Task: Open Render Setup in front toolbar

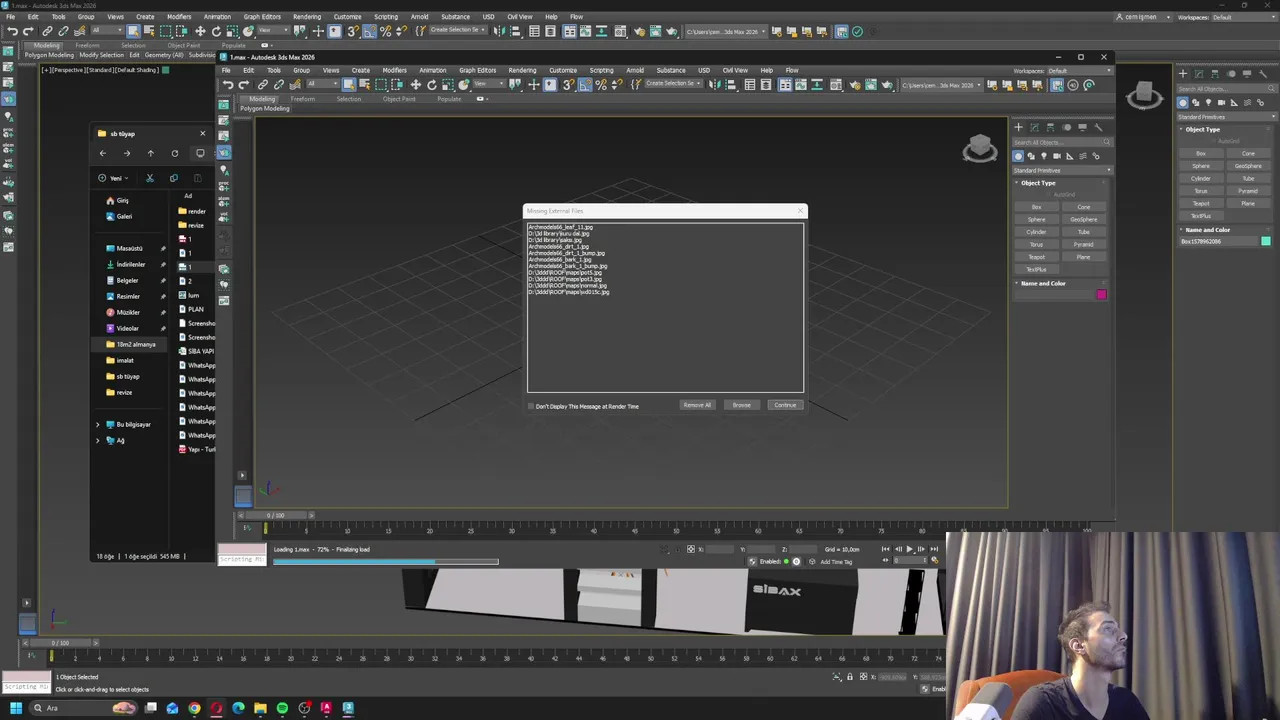Action: (x=856, y=85)
